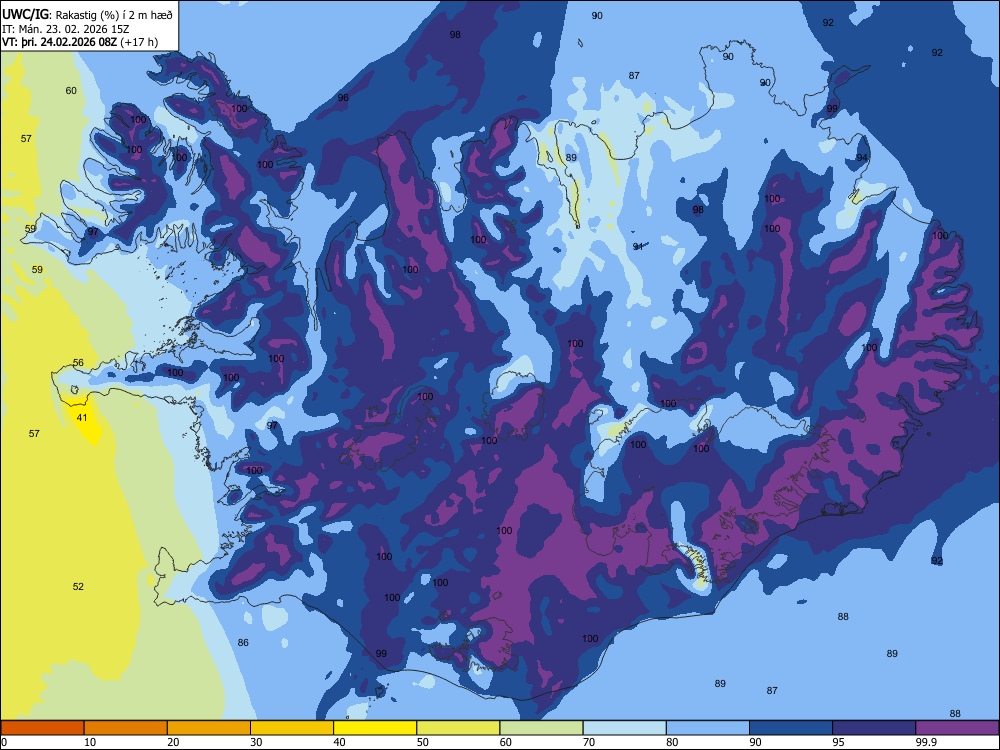Image resolution: width=1000 pixels, height=750 pixels.
Task: Click the dark orange 0–10 legend swatch
Action: pos(43,728)
